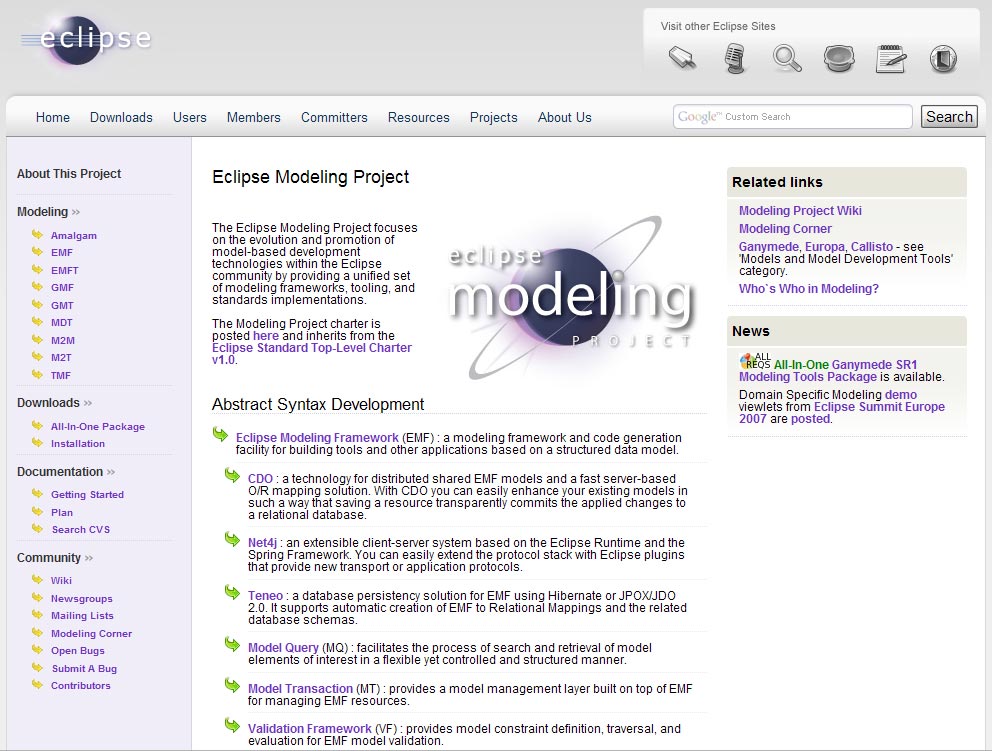The width and height of the screenshot is (992, 751).
Task: Open the GMT sidebar link
Action: click(x=62, y=305)
